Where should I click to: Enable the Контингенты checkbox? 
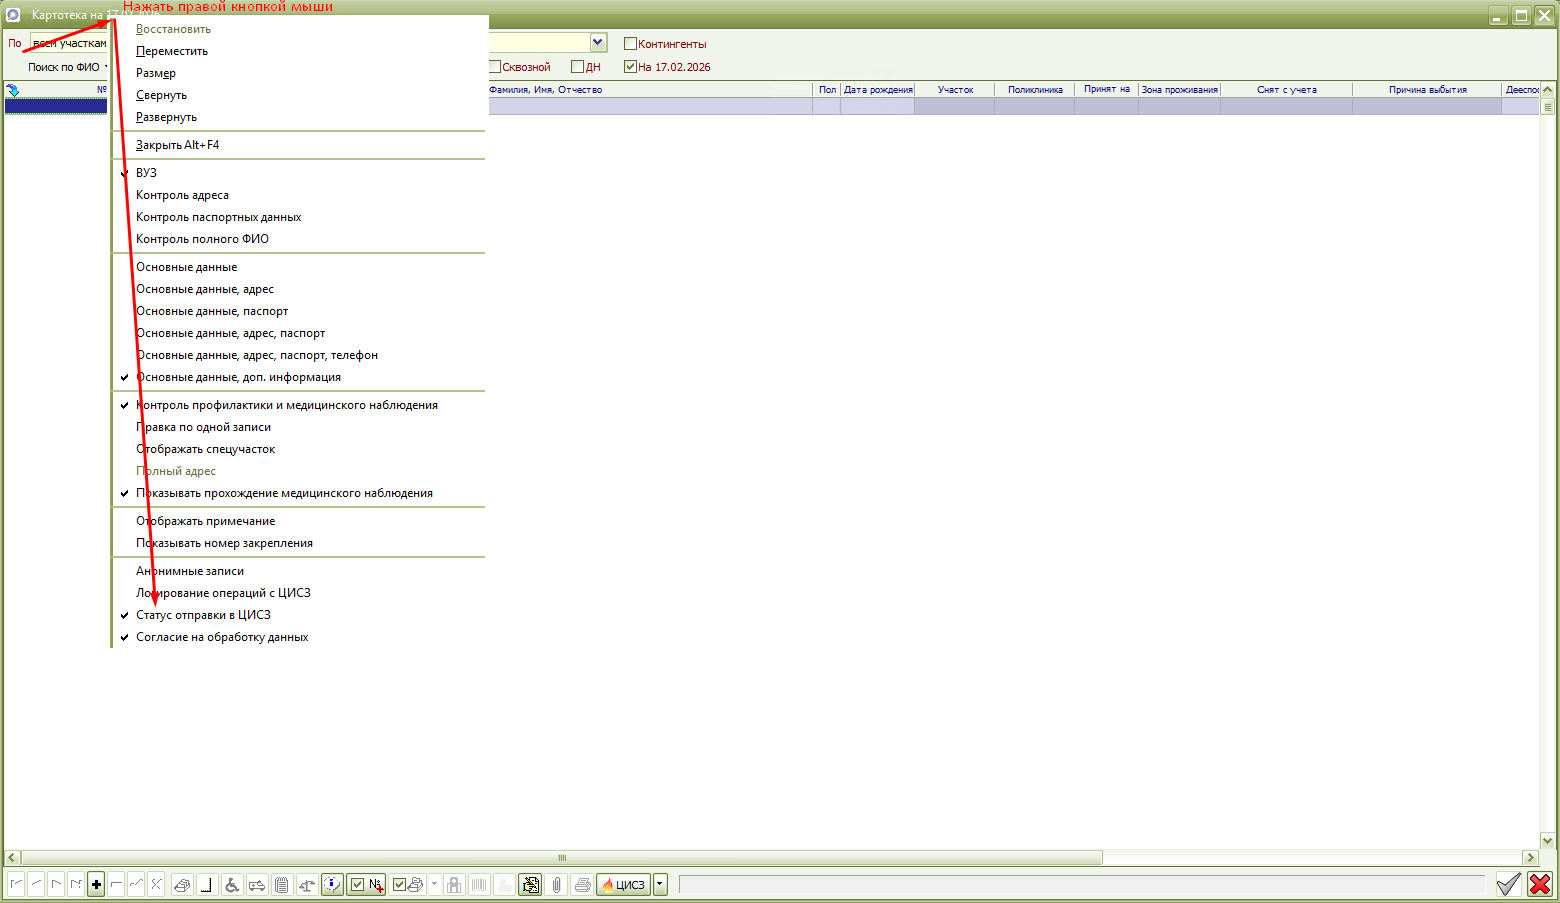click(x=630, y=44)
